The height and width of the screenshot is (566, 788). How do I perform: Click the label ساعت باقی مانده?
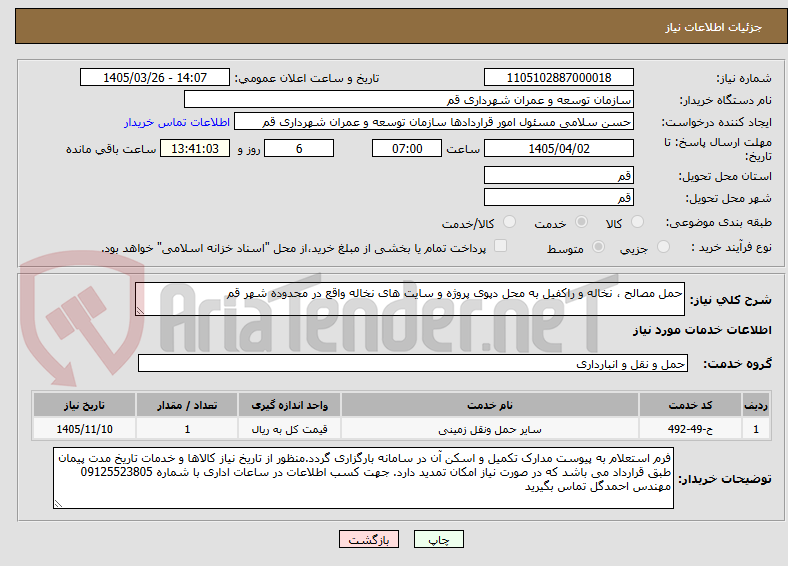[111, 149]
